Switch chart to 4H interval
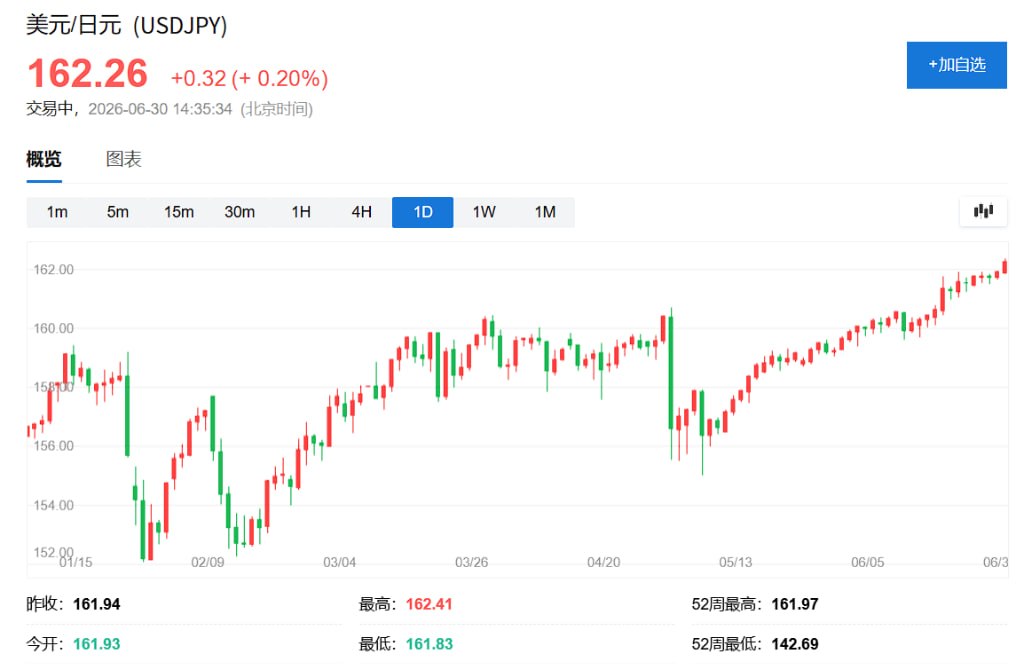 pos(362,212)
